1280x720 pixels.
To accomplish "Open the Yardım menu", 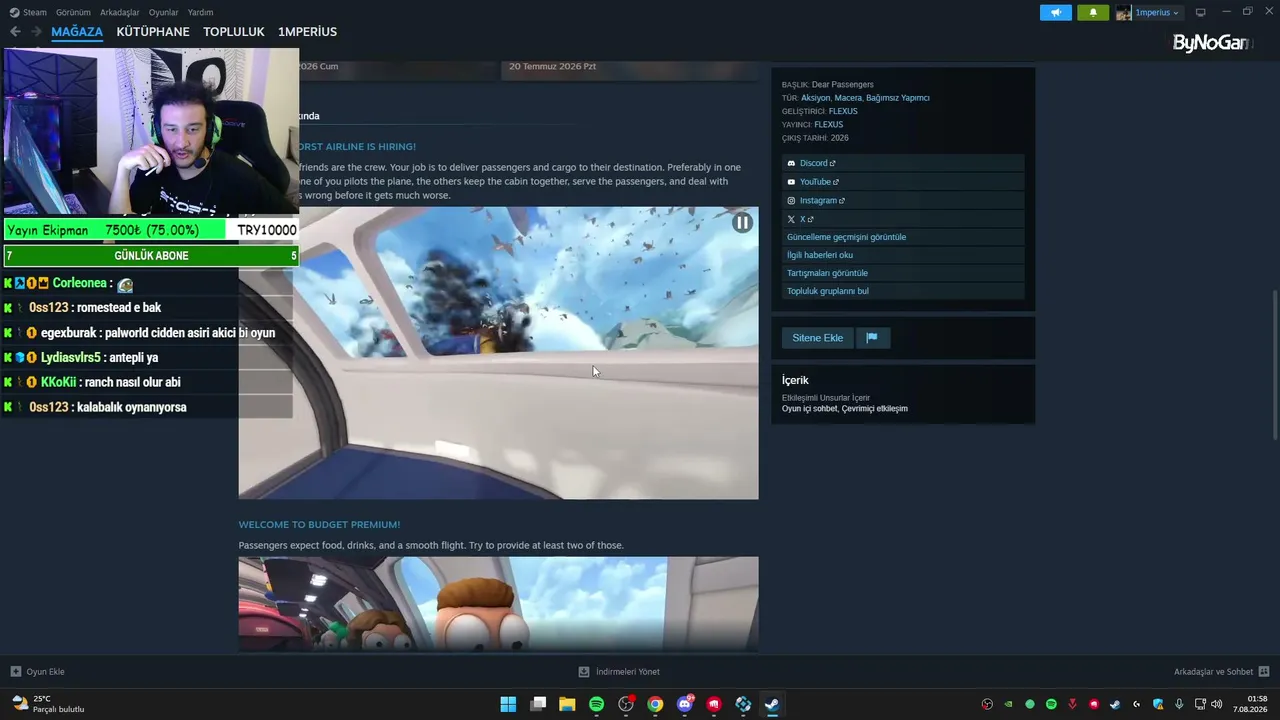I will pos(201,13).
